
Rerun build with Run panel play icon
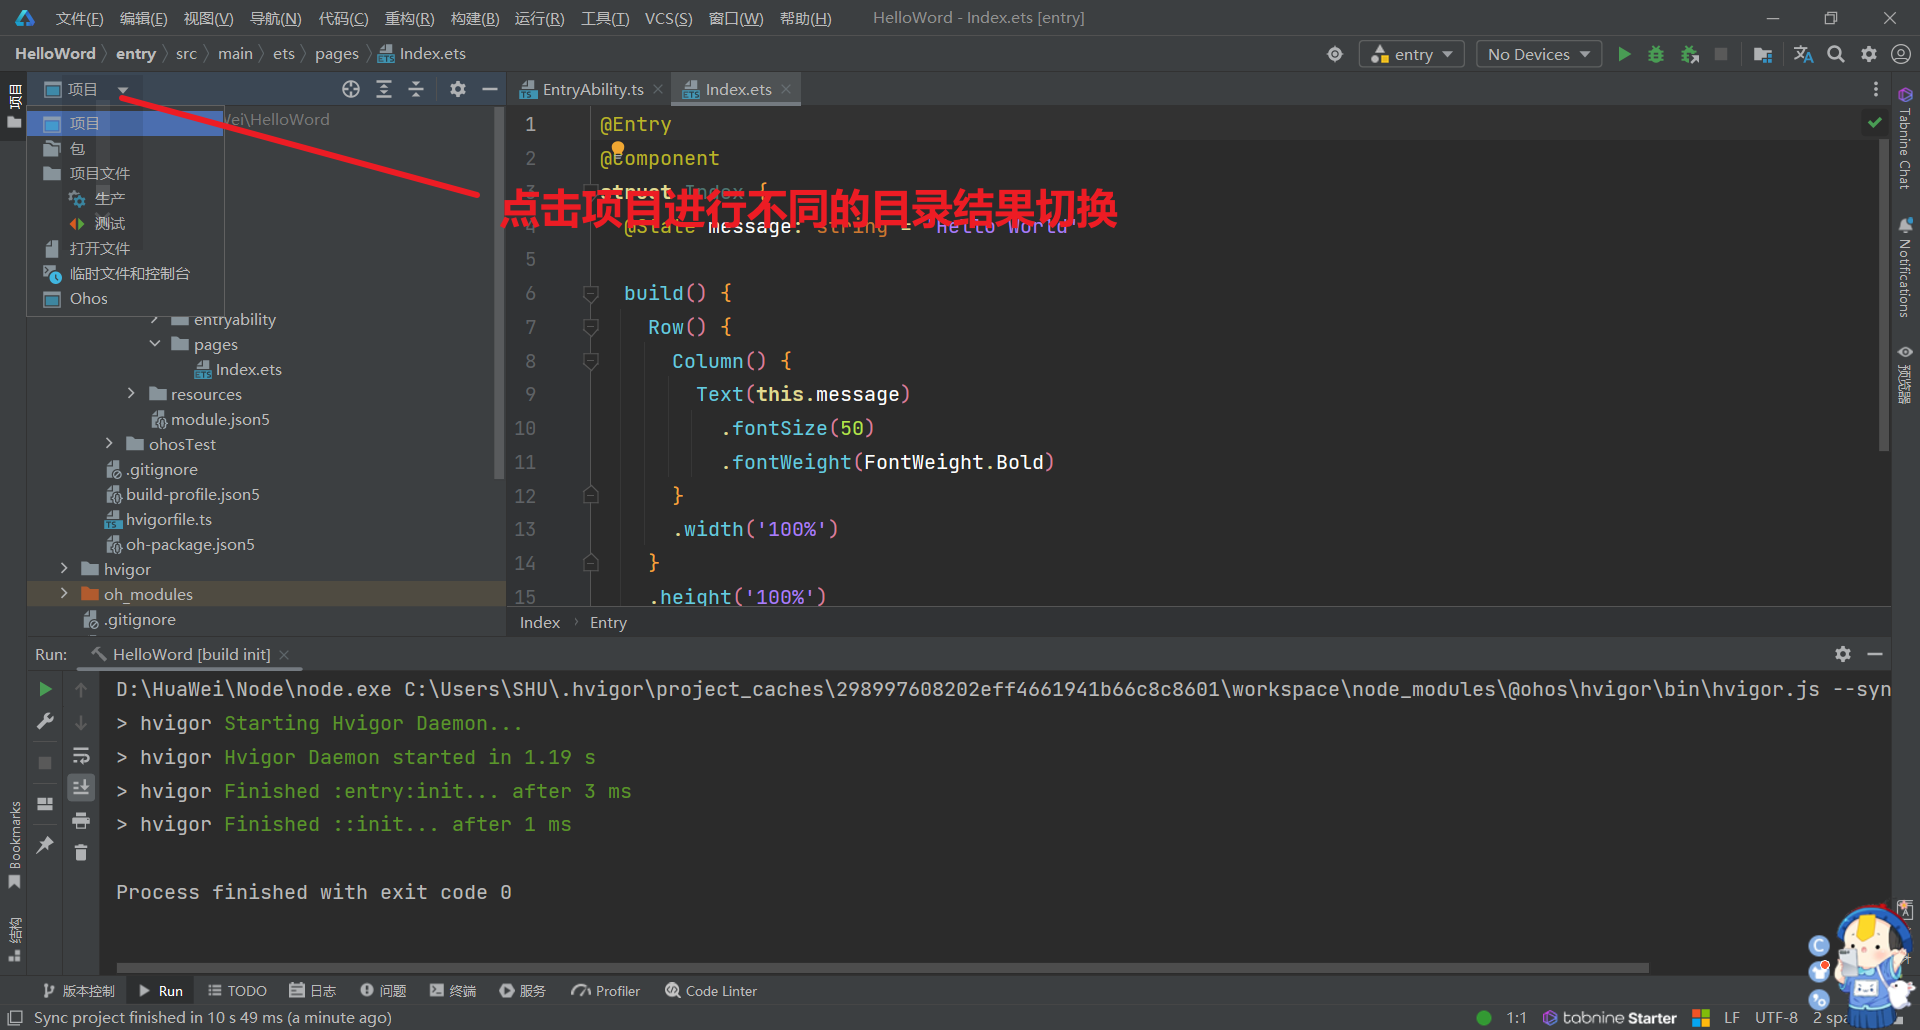[x=45, y=689]
